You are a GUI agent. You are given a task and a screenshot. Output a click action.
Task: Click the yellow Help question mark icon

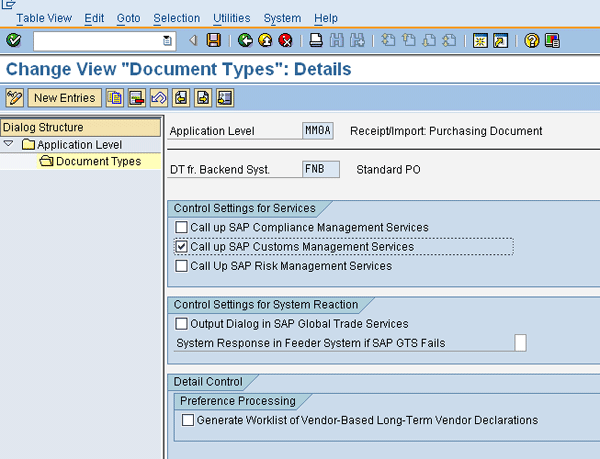click(x=532, y=40)
